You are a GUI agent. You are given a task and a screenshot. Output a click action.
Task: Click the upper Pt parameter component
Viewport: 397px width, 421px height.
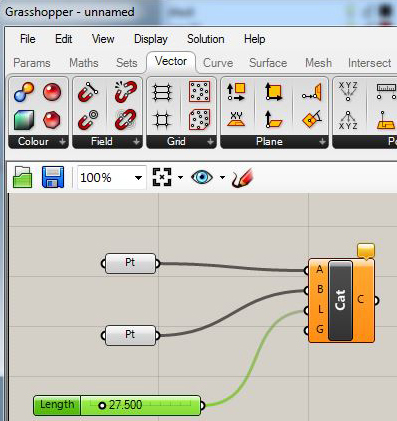pos(130,263)
